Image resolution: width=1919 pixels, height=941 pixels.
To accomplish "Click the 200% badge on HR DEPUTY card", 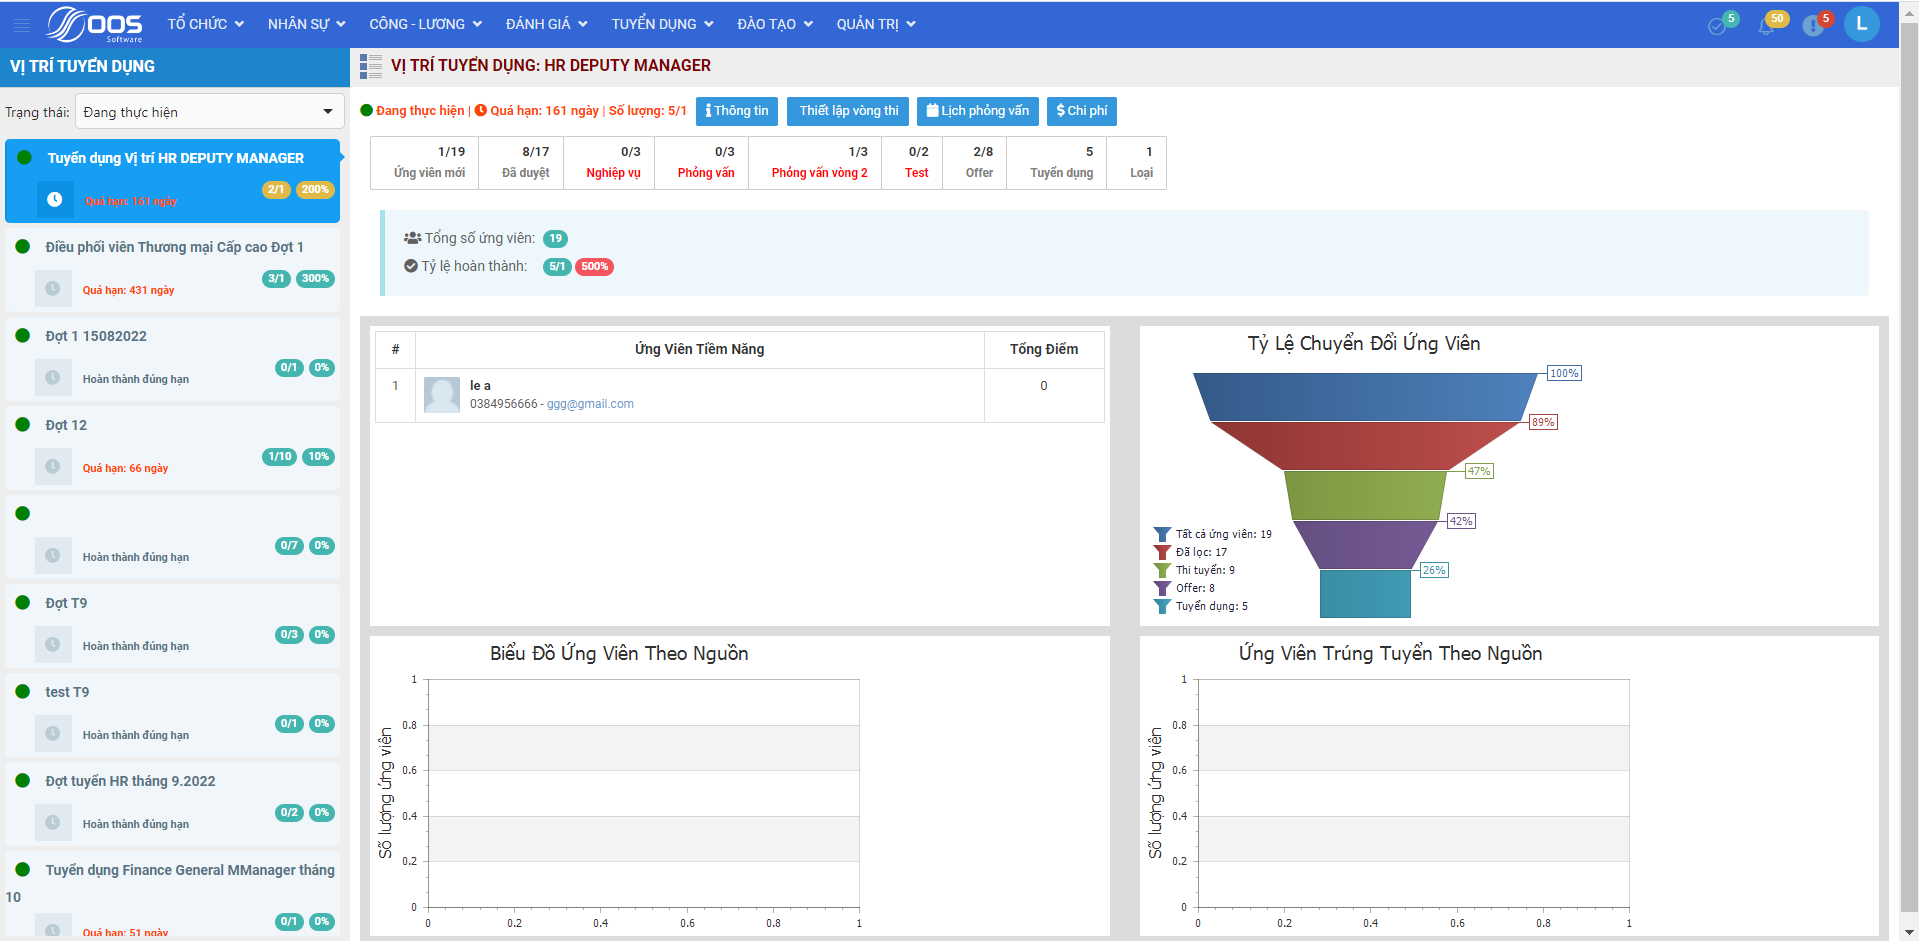I will [315, 190].
